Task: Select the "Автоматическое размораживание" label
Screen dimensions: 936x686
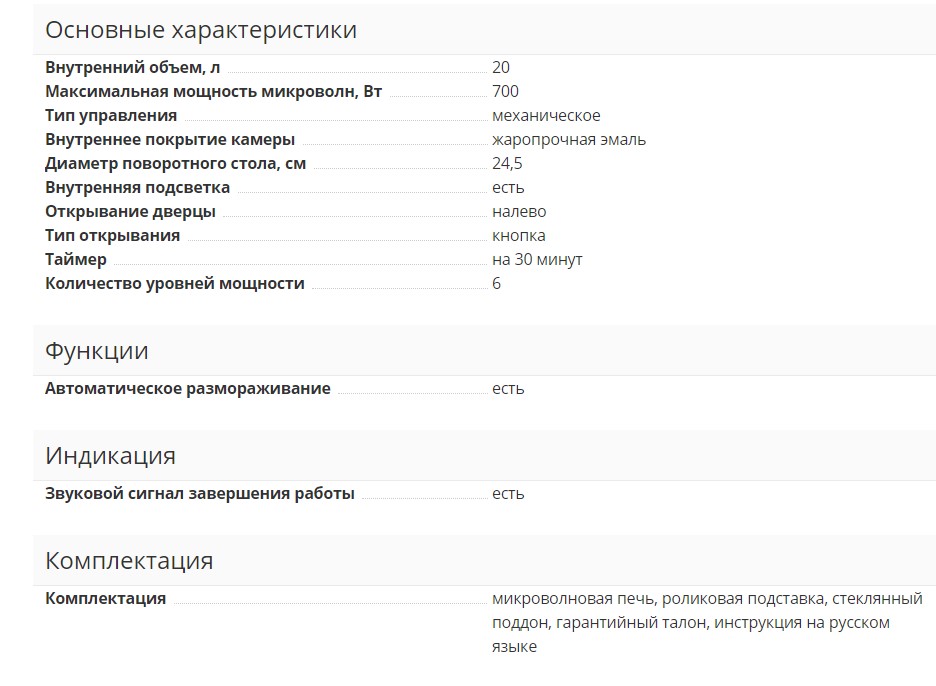Action: coord(187,389)
